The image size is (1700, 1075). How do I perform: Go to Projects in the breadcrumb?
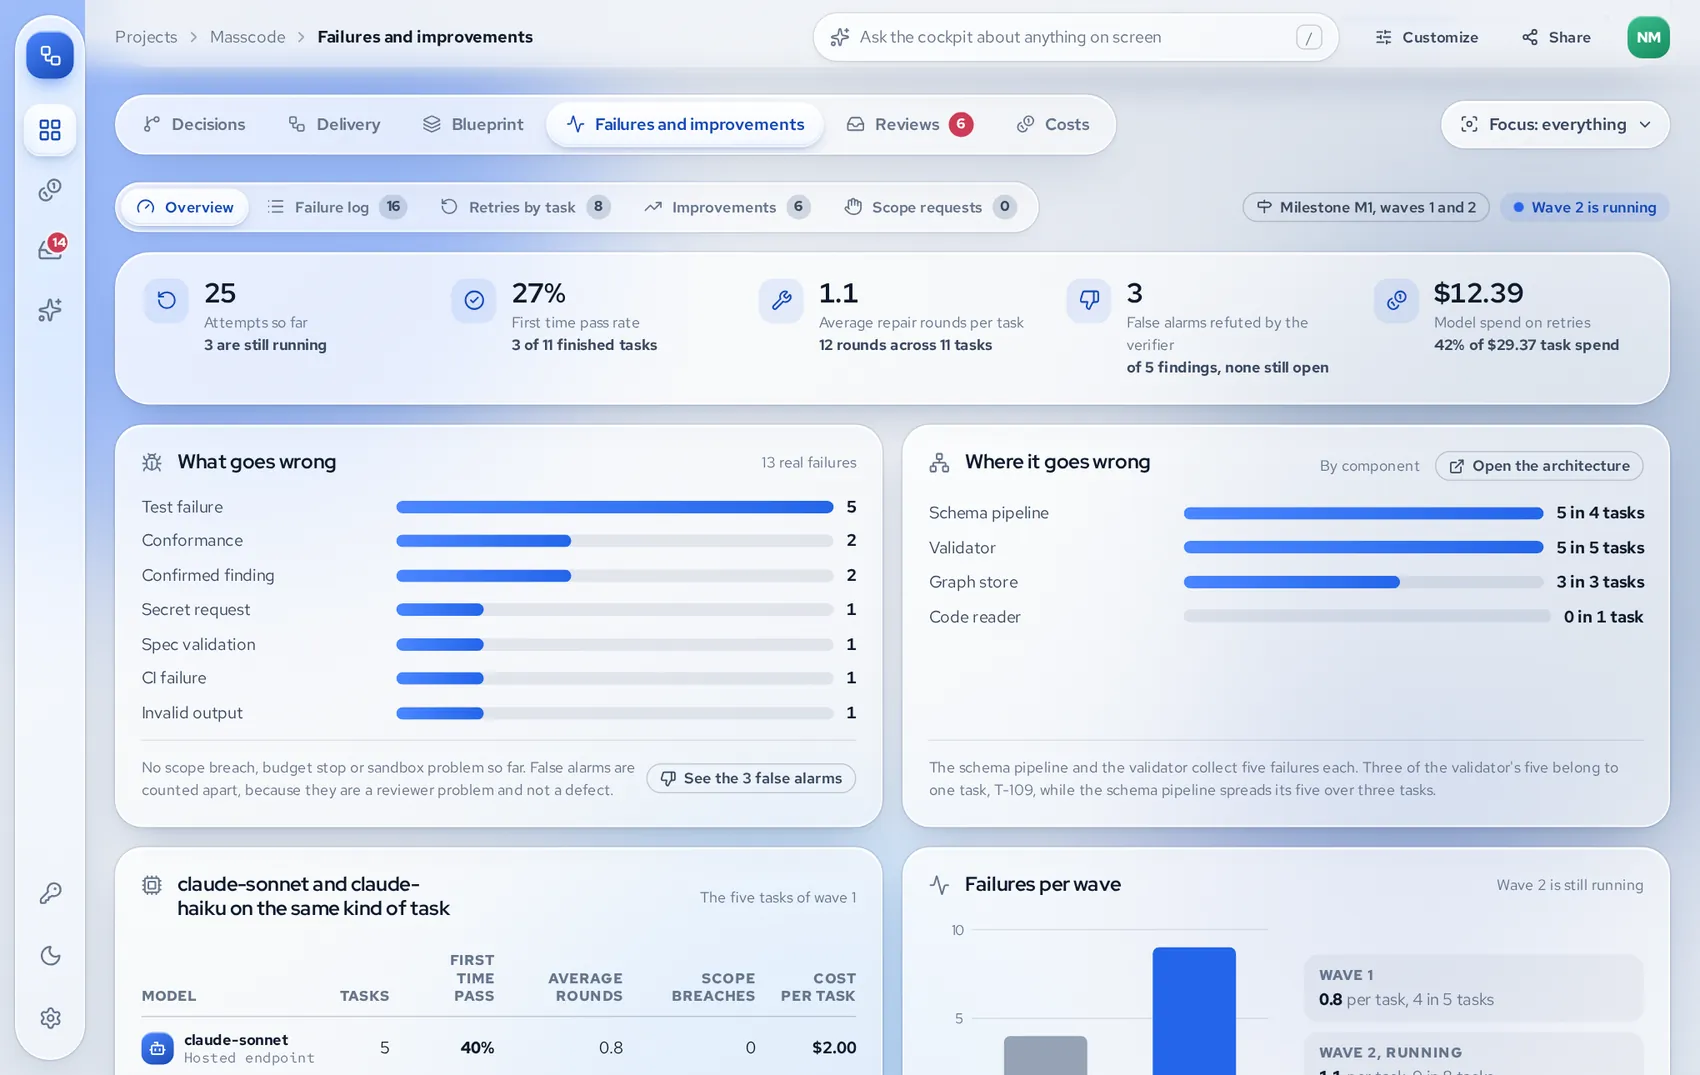coord(146,37)
